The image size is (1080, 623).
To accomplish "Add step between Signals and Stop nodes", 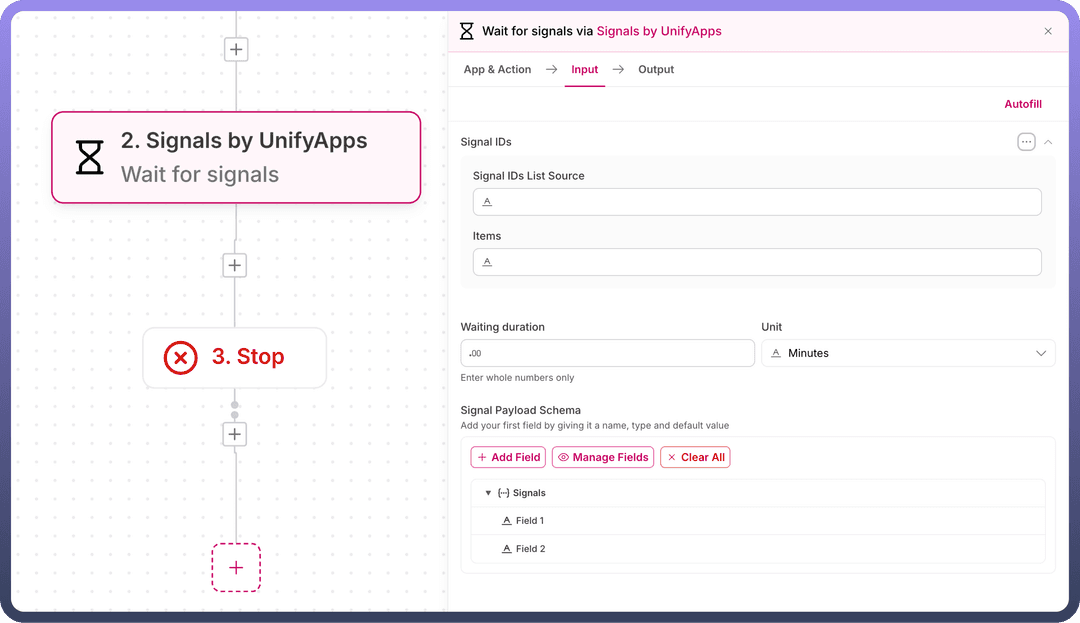I will tap(235, 265).
